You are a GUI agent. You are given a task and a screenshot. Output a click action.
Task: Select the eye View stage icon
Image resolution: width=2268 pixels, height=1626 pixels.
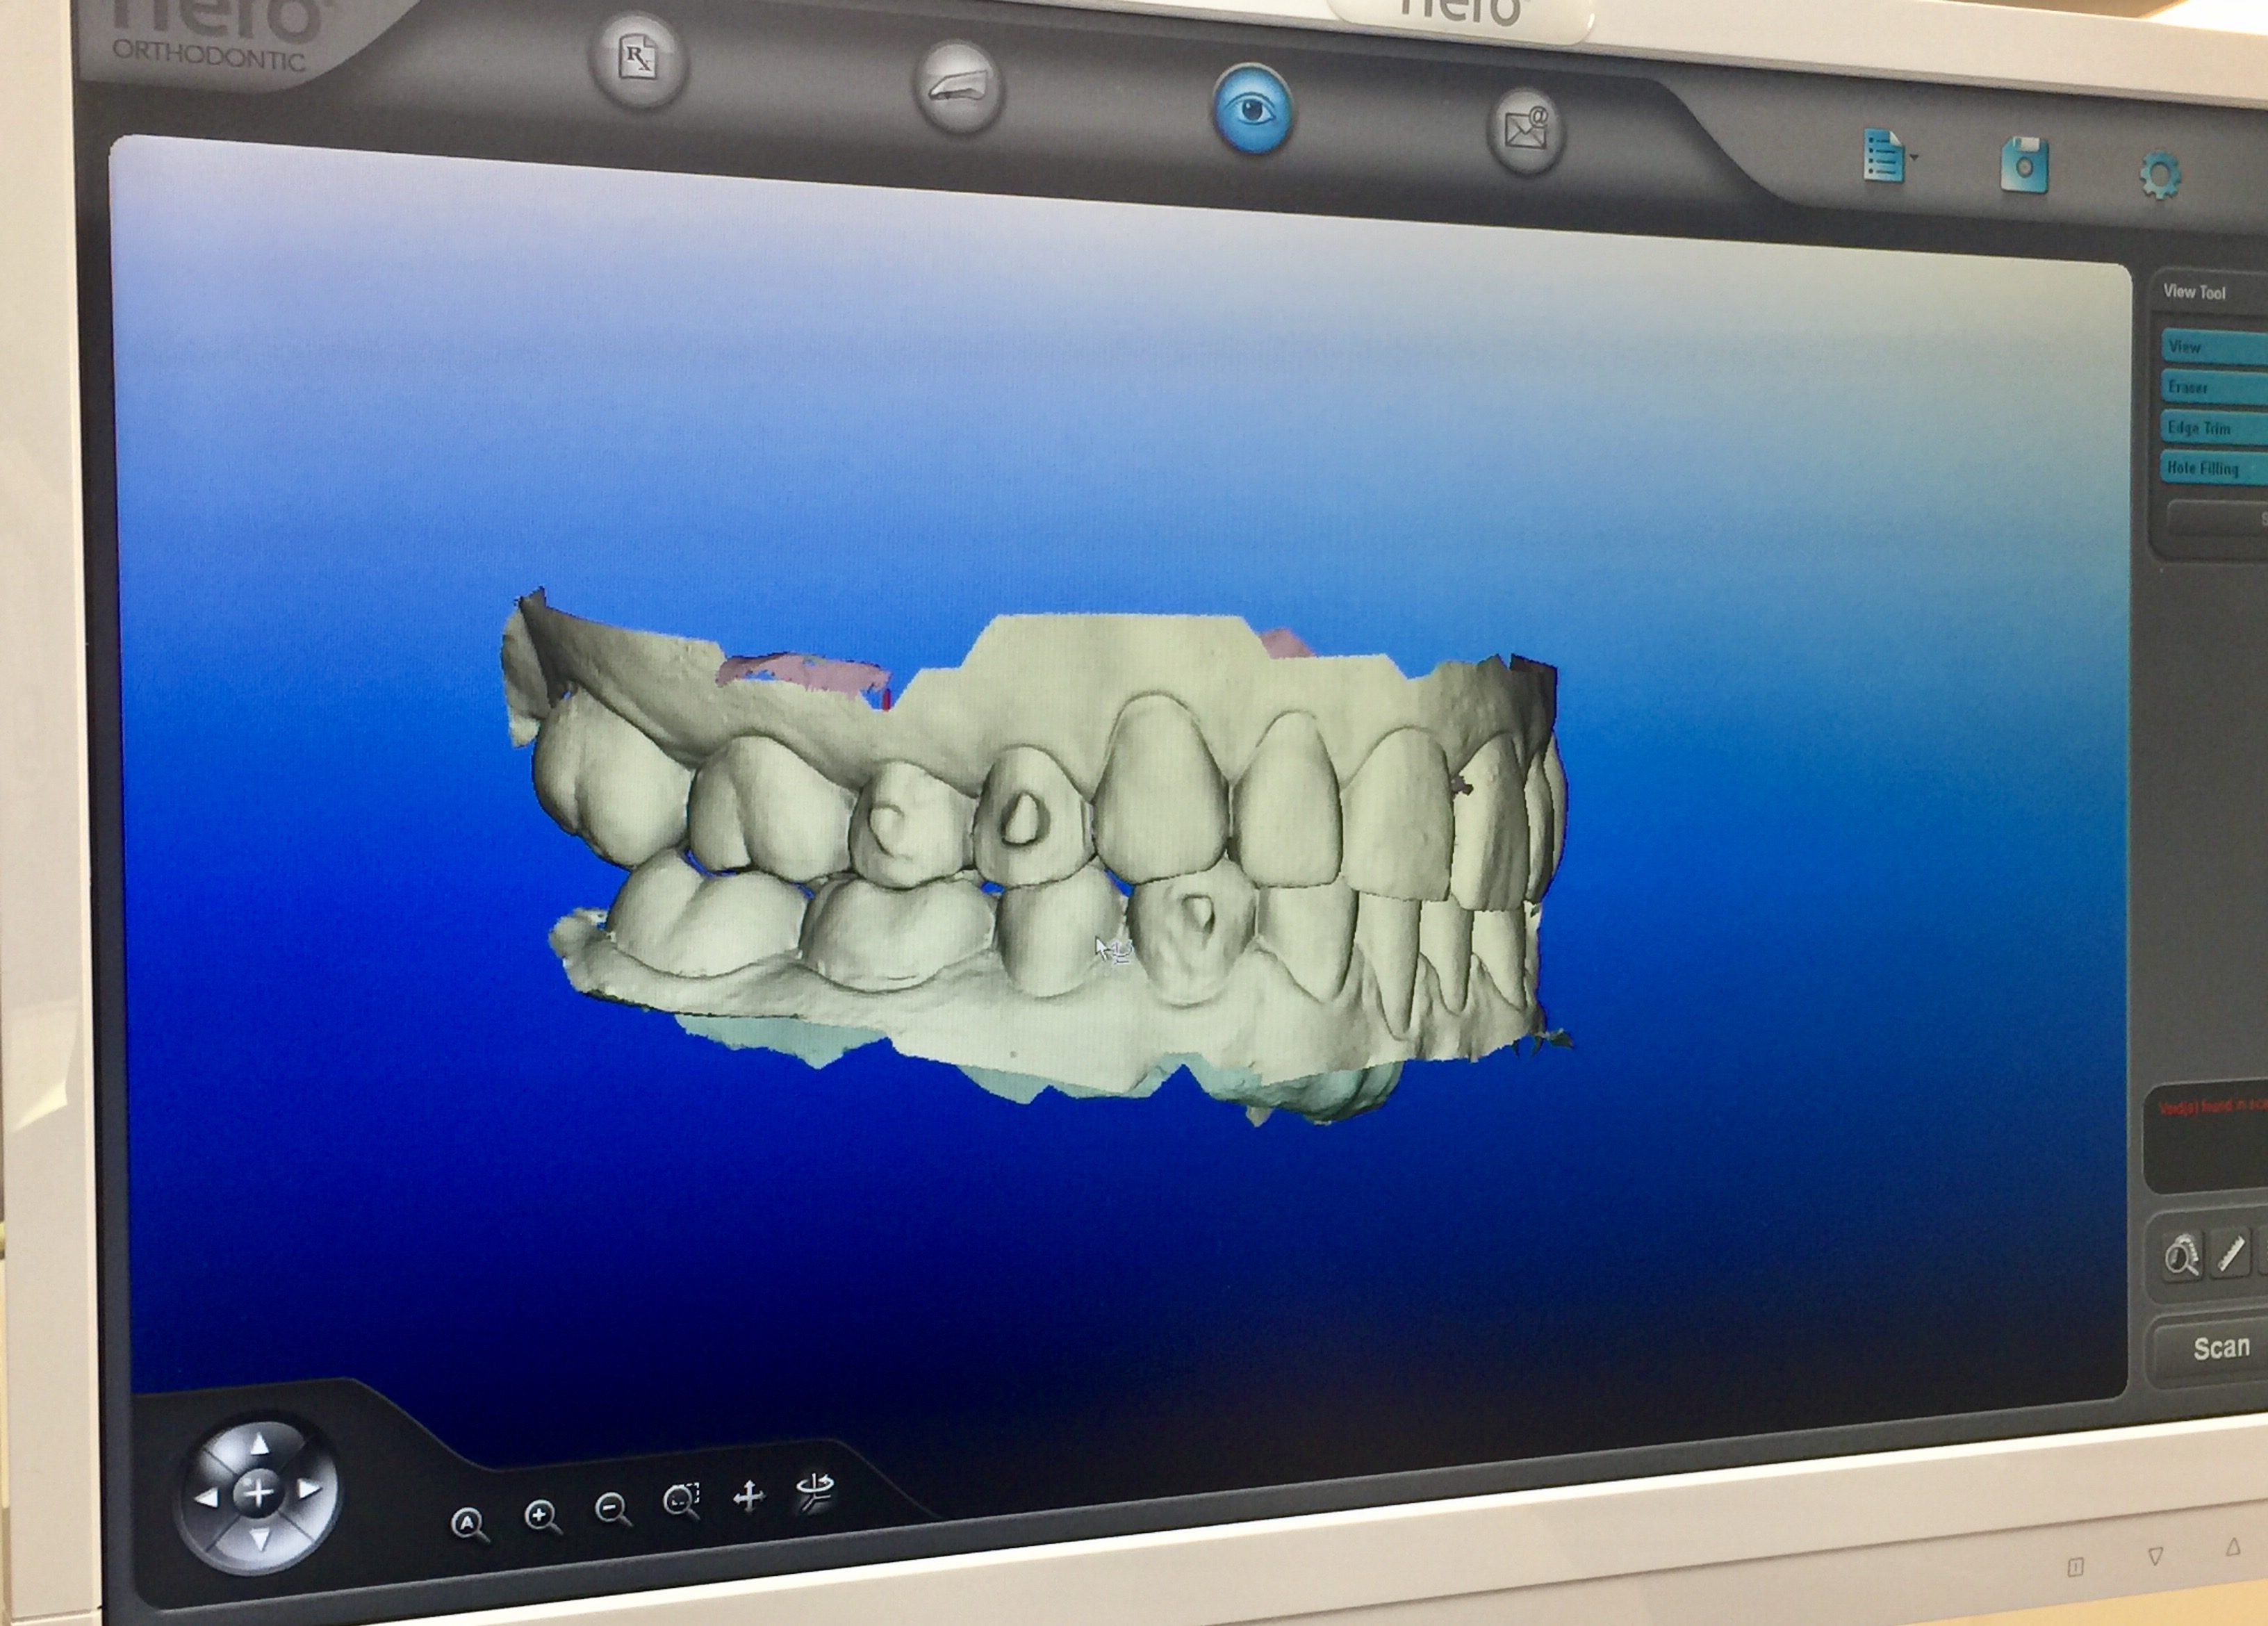coord(1252,109)
